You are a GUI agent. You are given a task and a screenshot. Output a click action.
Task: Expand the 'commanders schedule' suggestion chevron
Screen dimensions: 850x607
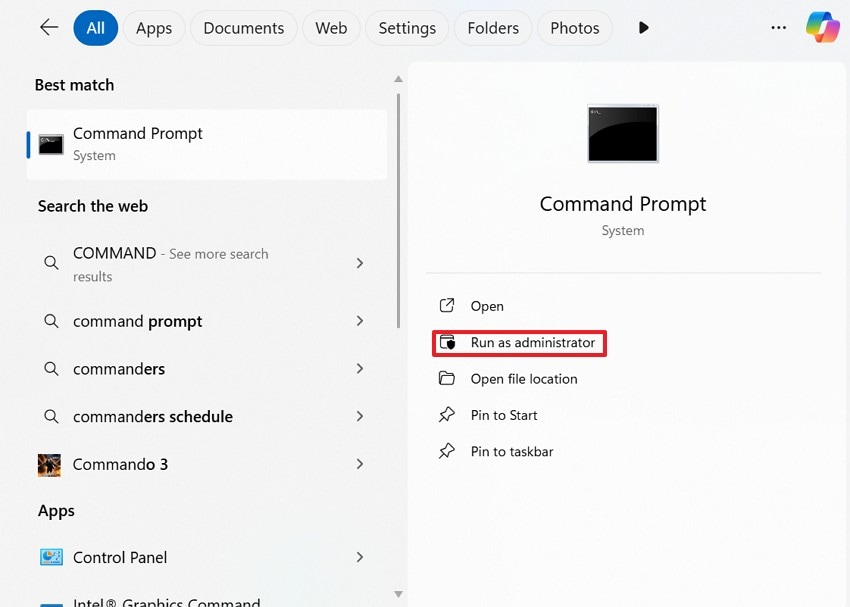pyautogui.click(x=360, y=417)
